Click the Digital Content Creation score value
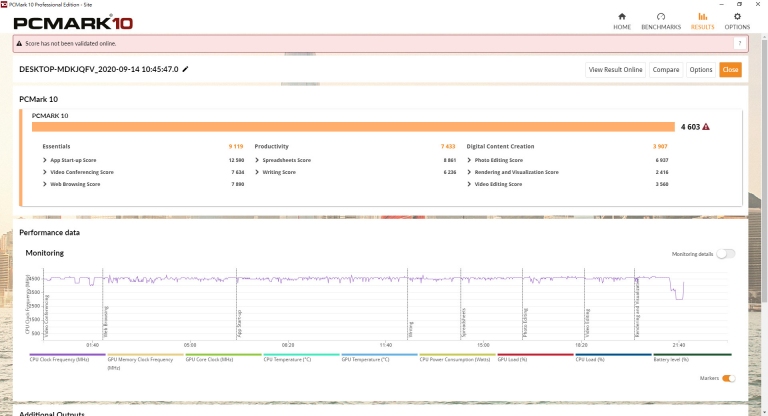 660,147
